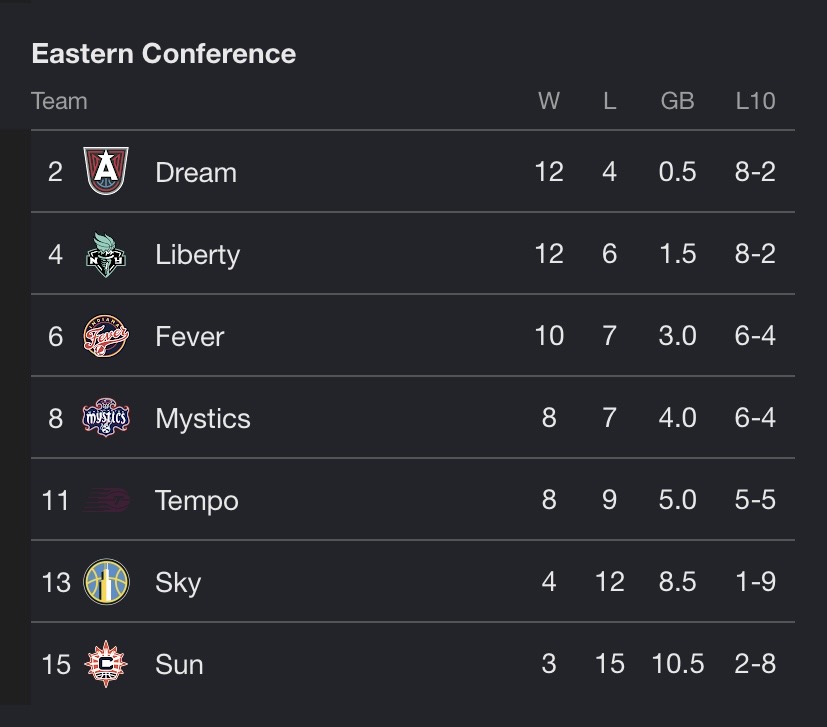Open the Sky team page
The height and width of the screenshot is (727, 827).
pos(178,583)
